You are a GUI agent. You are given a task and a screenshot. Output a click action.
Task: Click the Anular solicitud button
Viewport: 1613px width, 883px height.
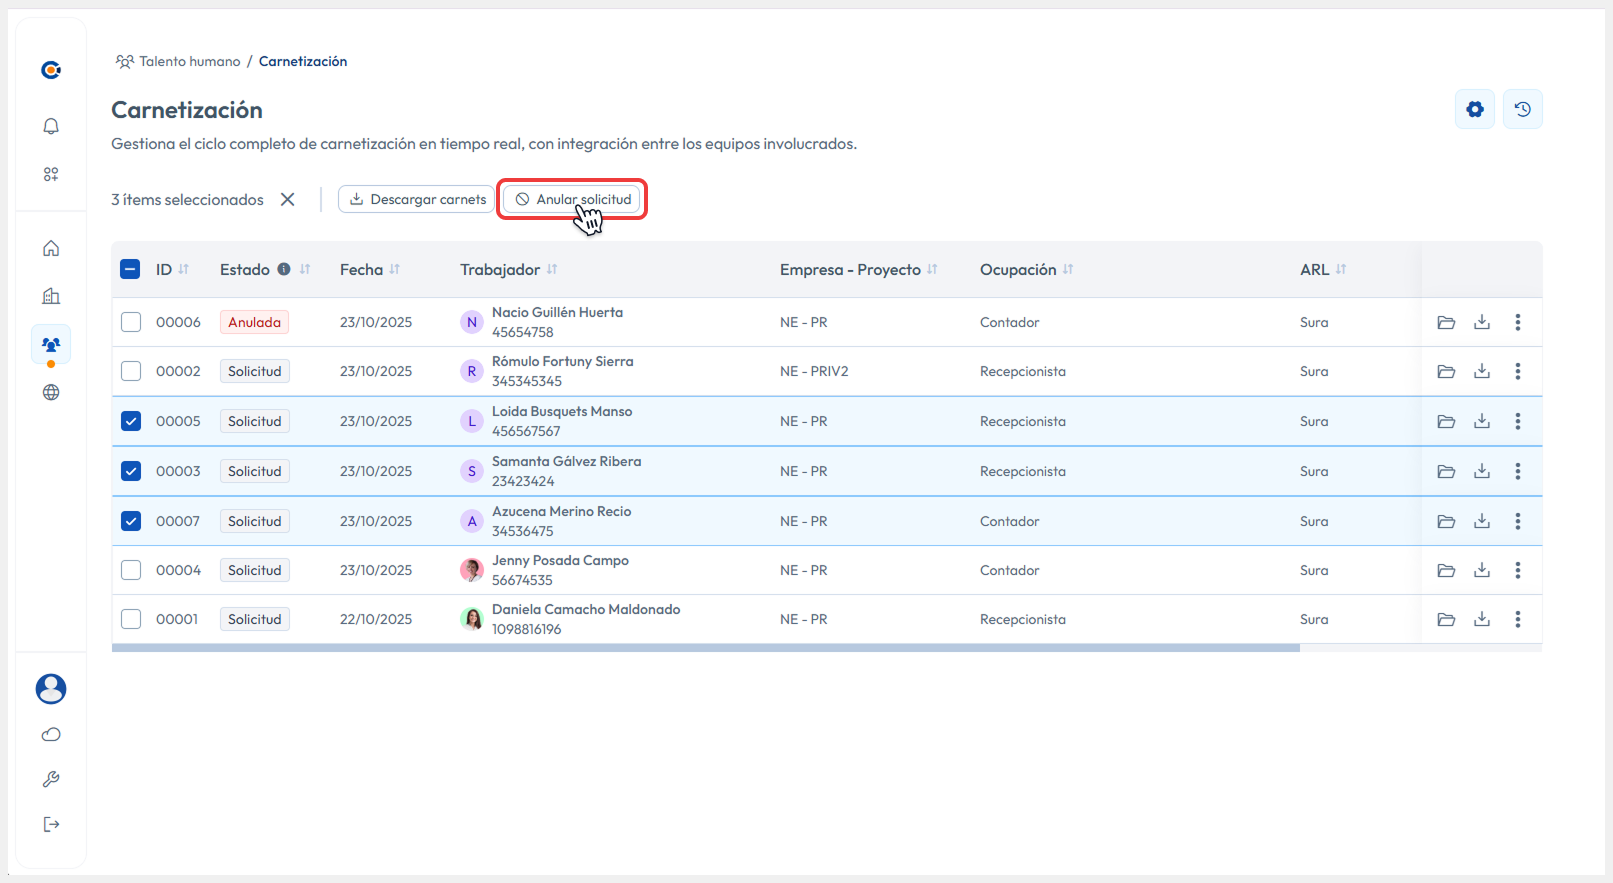[573, 199]
